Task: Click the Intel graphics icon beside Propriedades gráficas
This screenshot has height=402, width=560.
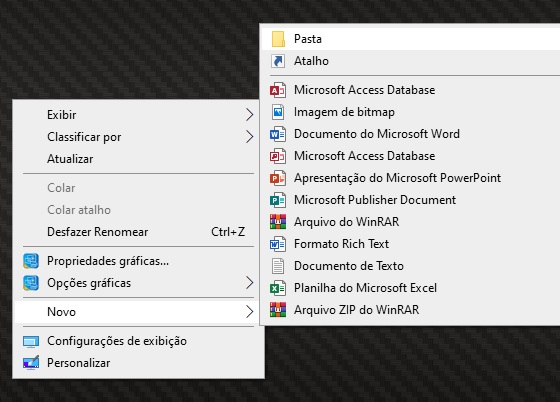Action: pyautogui.click(x=31, y=261)
